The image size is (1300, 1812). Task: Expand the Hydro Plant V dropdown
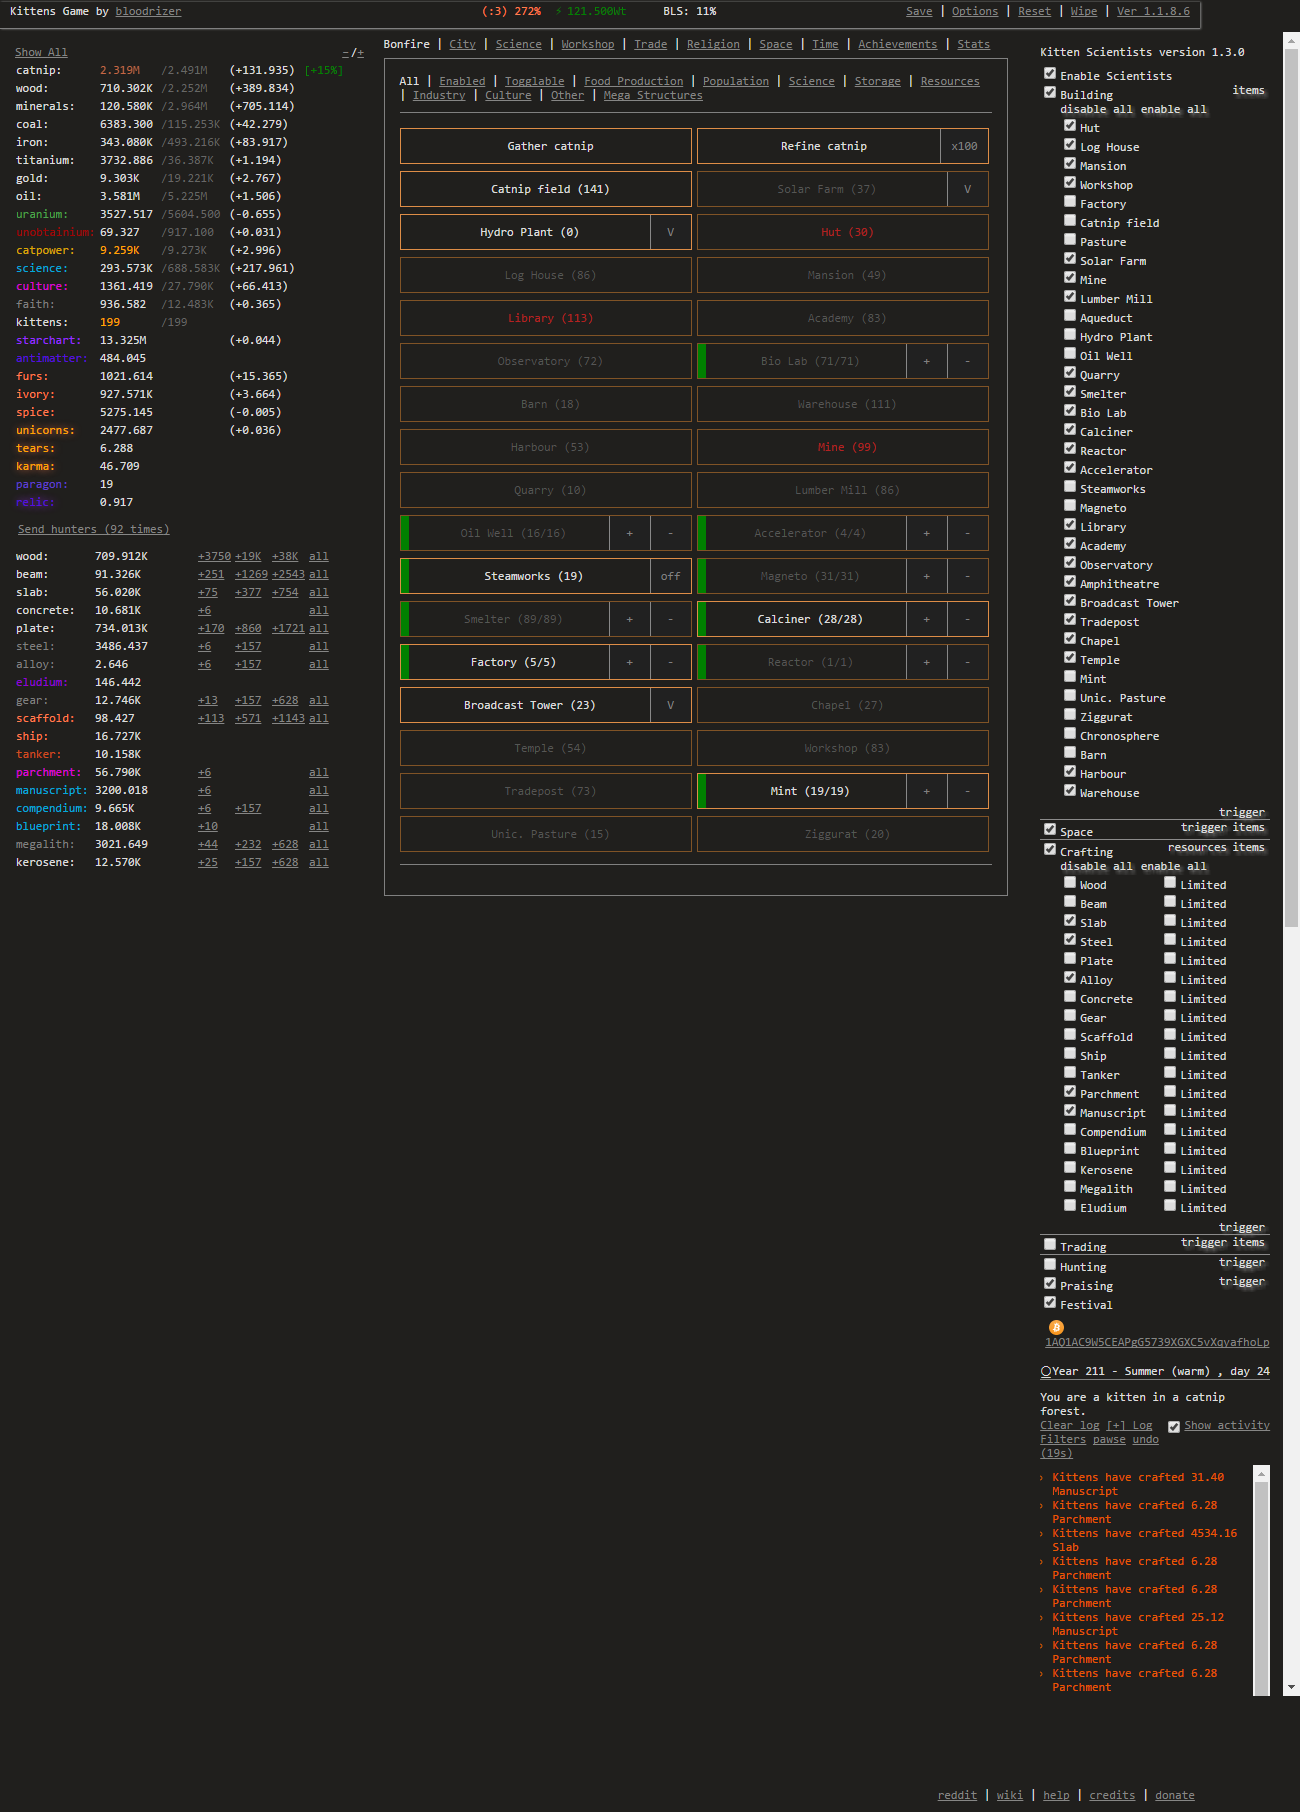(x=670, y=232)
